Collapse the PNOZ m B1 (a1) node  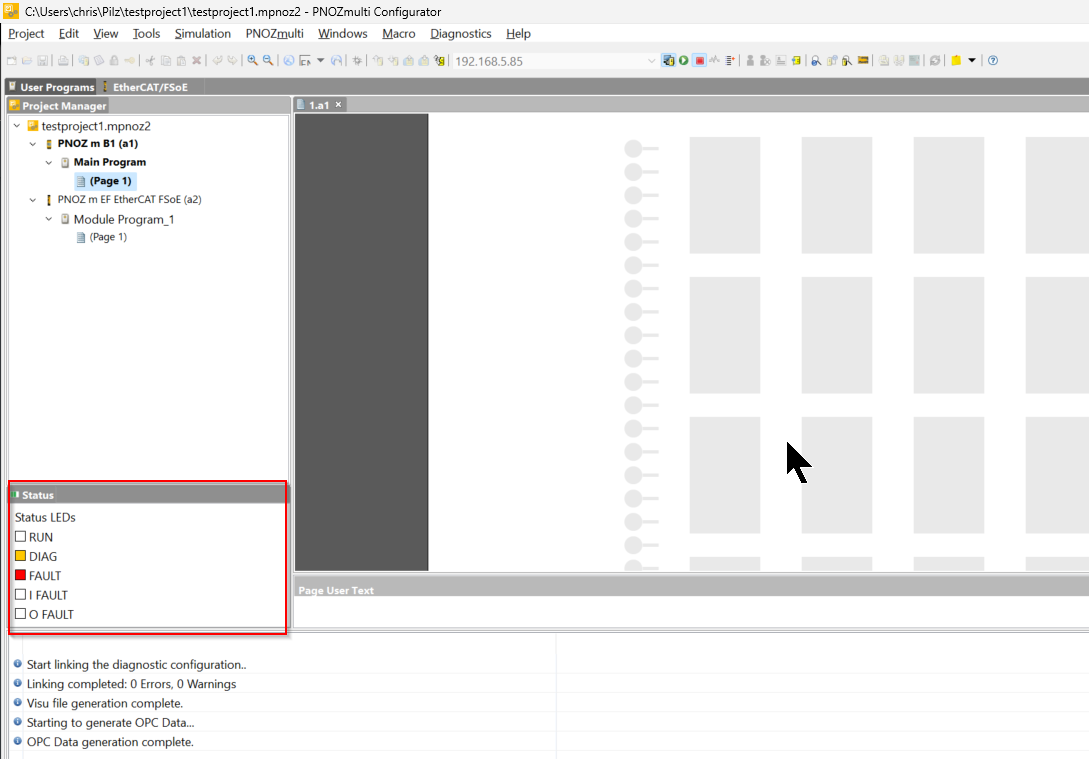pos(33,144)
